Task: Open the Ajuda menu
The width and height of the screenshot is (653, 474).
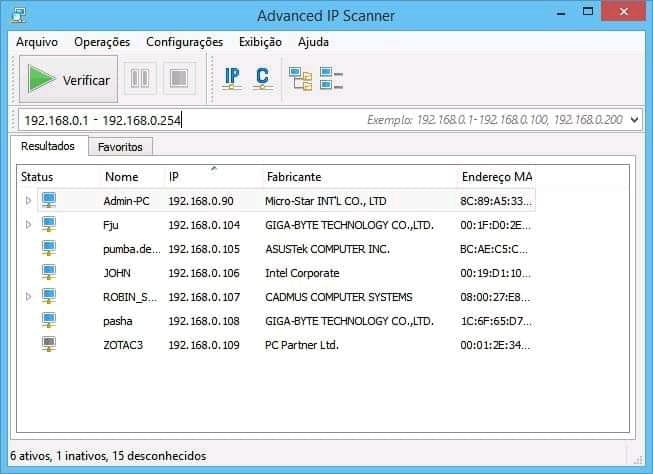Action: 313,42
